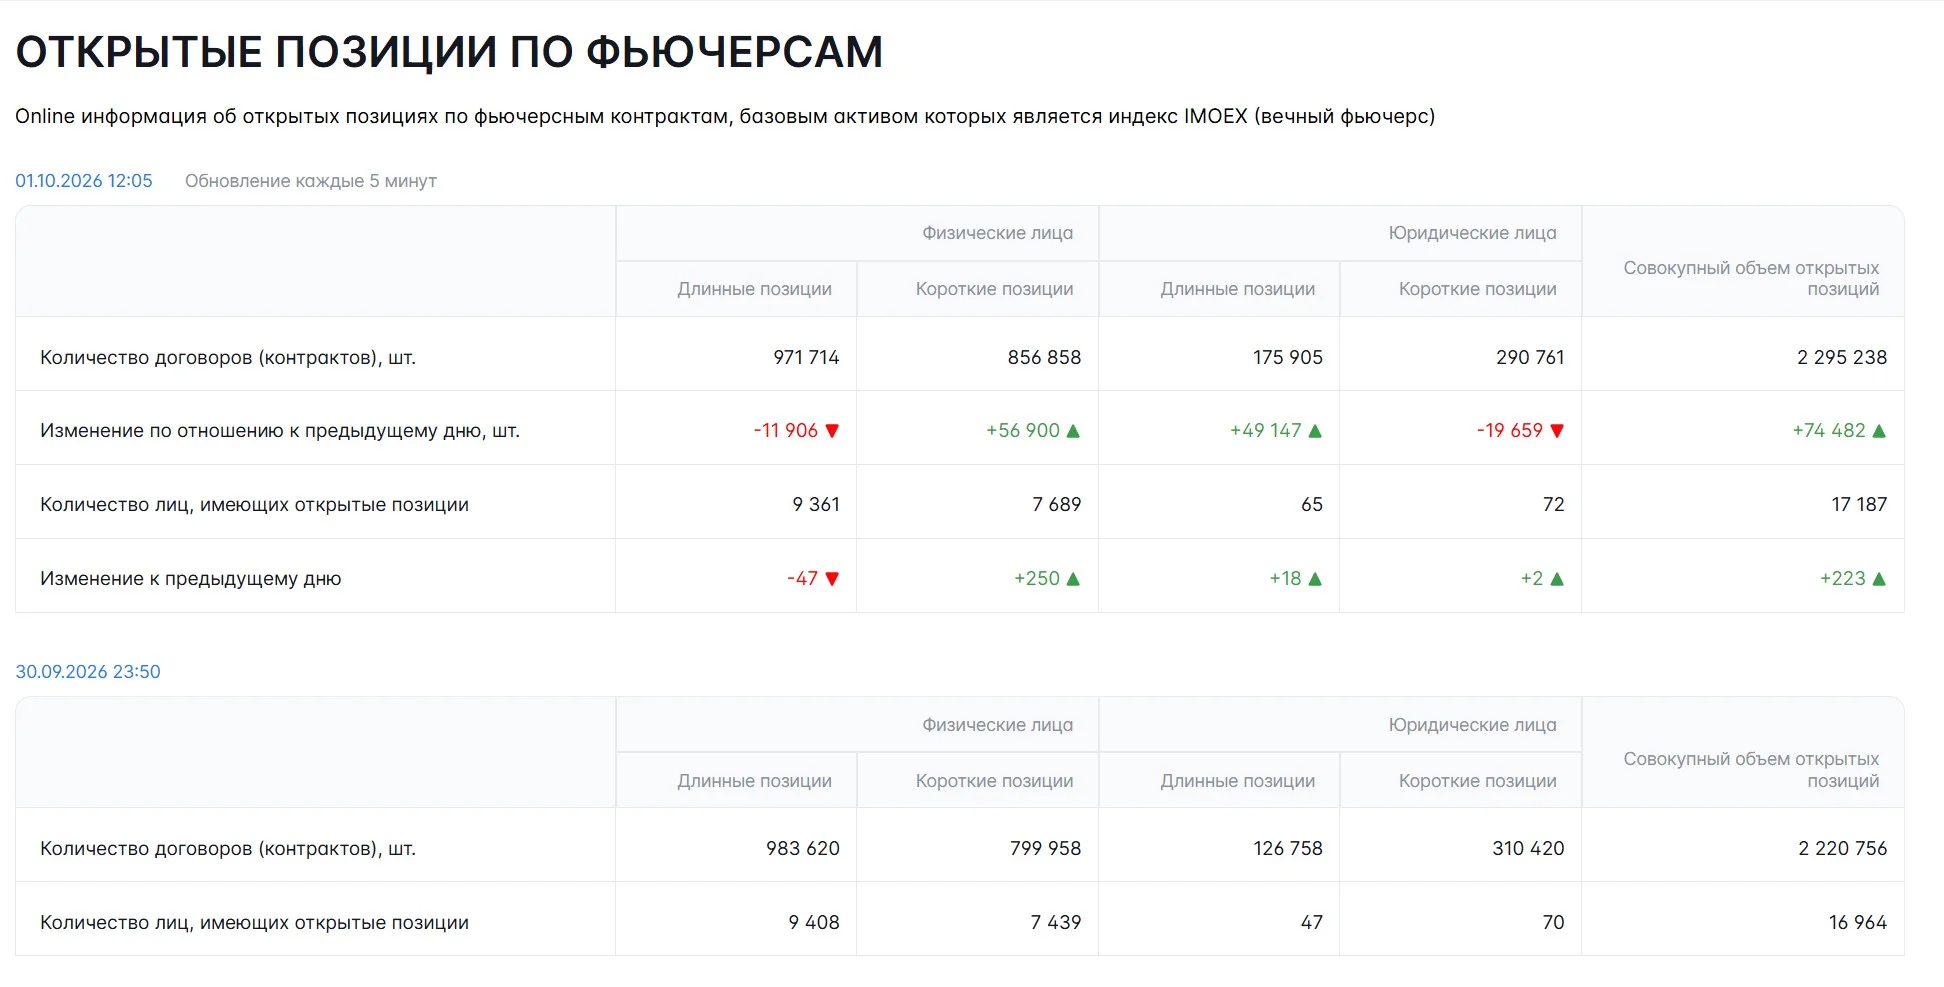Click the green up arrow beside +250
Image resolution: width=1944 pixels, height=987 pixels.
point(1073,579)
